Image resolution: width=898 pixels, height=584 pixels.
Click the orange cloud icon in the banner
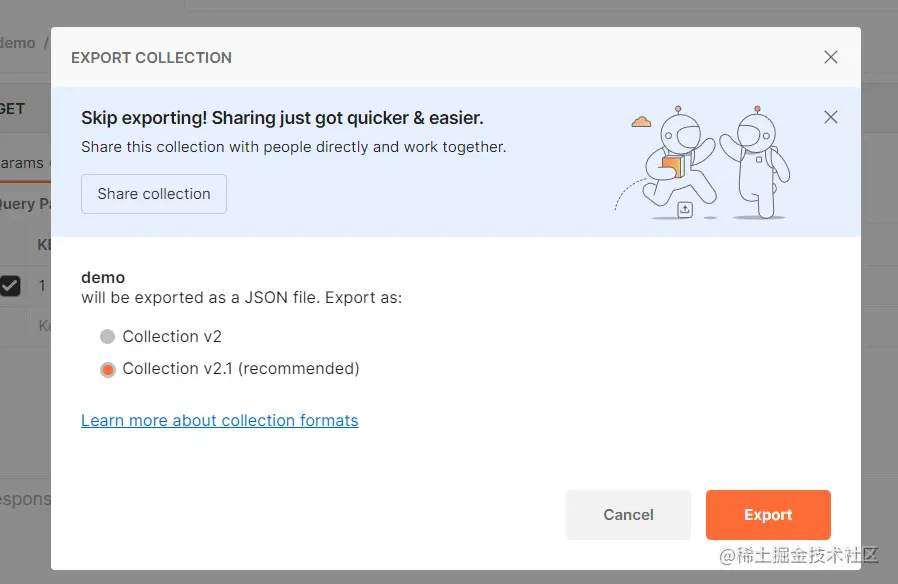click(x=641, y=121)
